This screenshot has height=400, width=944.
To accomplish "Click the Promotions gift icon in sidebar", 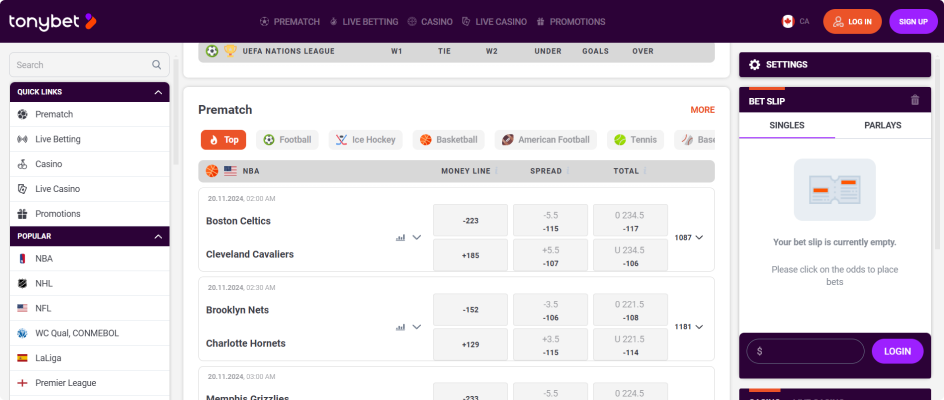I will click(22, 214).
